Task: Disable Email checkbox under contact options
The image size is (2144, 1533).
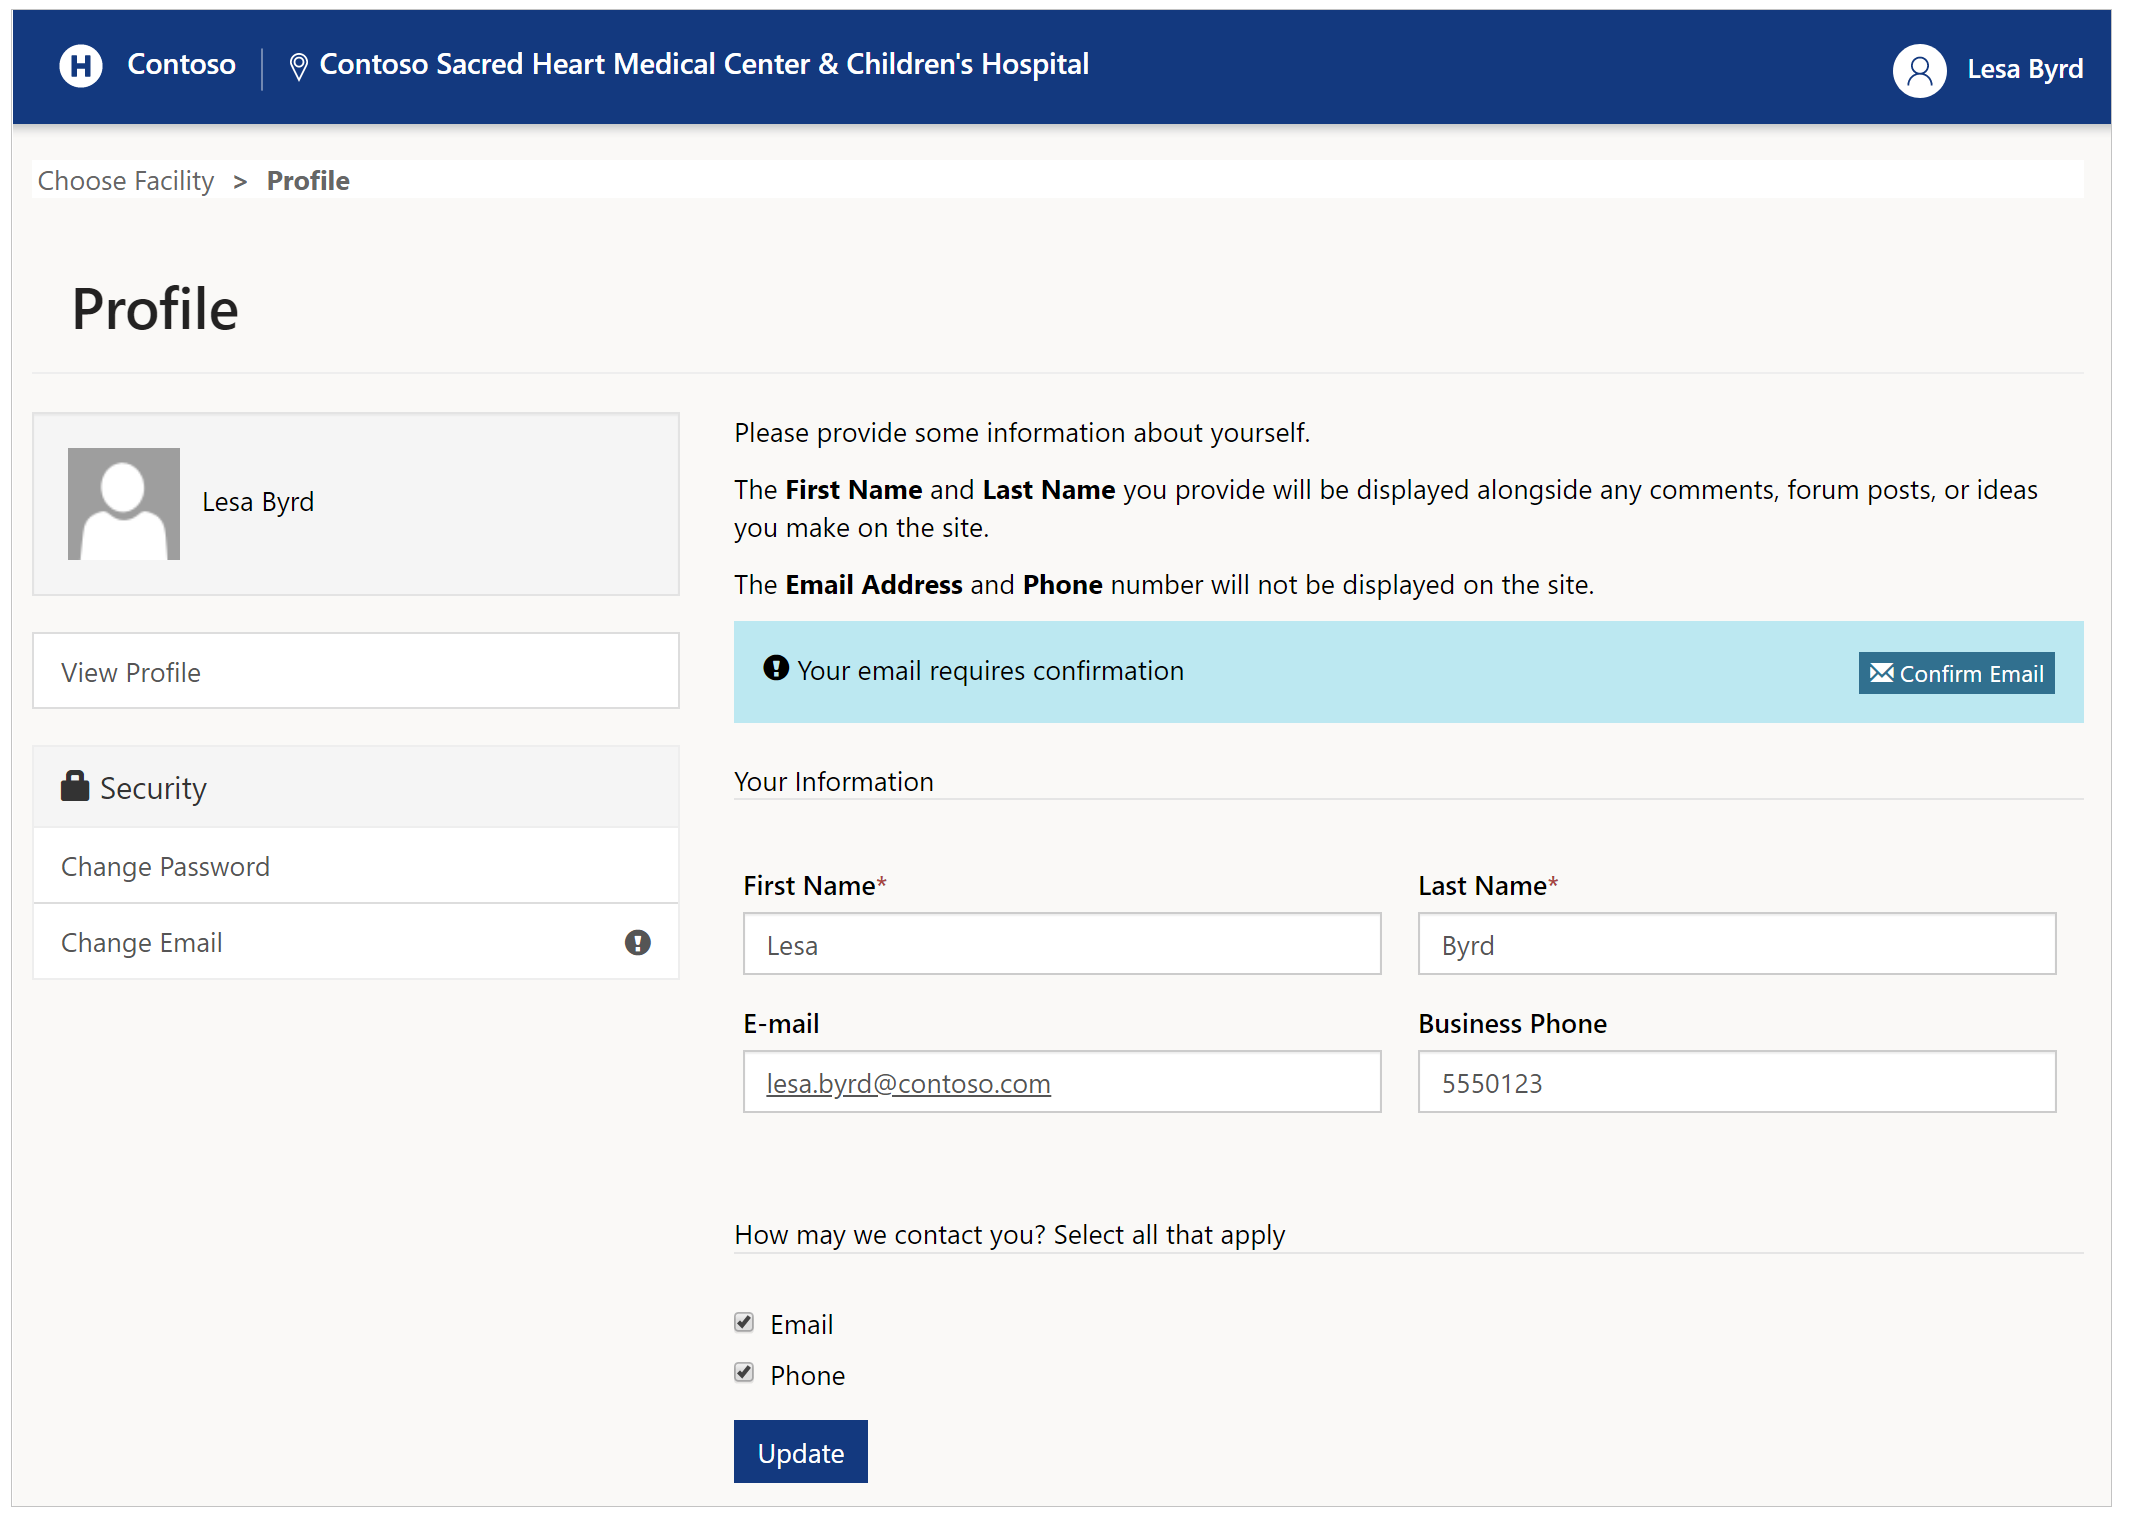Action: (x=747, y=1322)
